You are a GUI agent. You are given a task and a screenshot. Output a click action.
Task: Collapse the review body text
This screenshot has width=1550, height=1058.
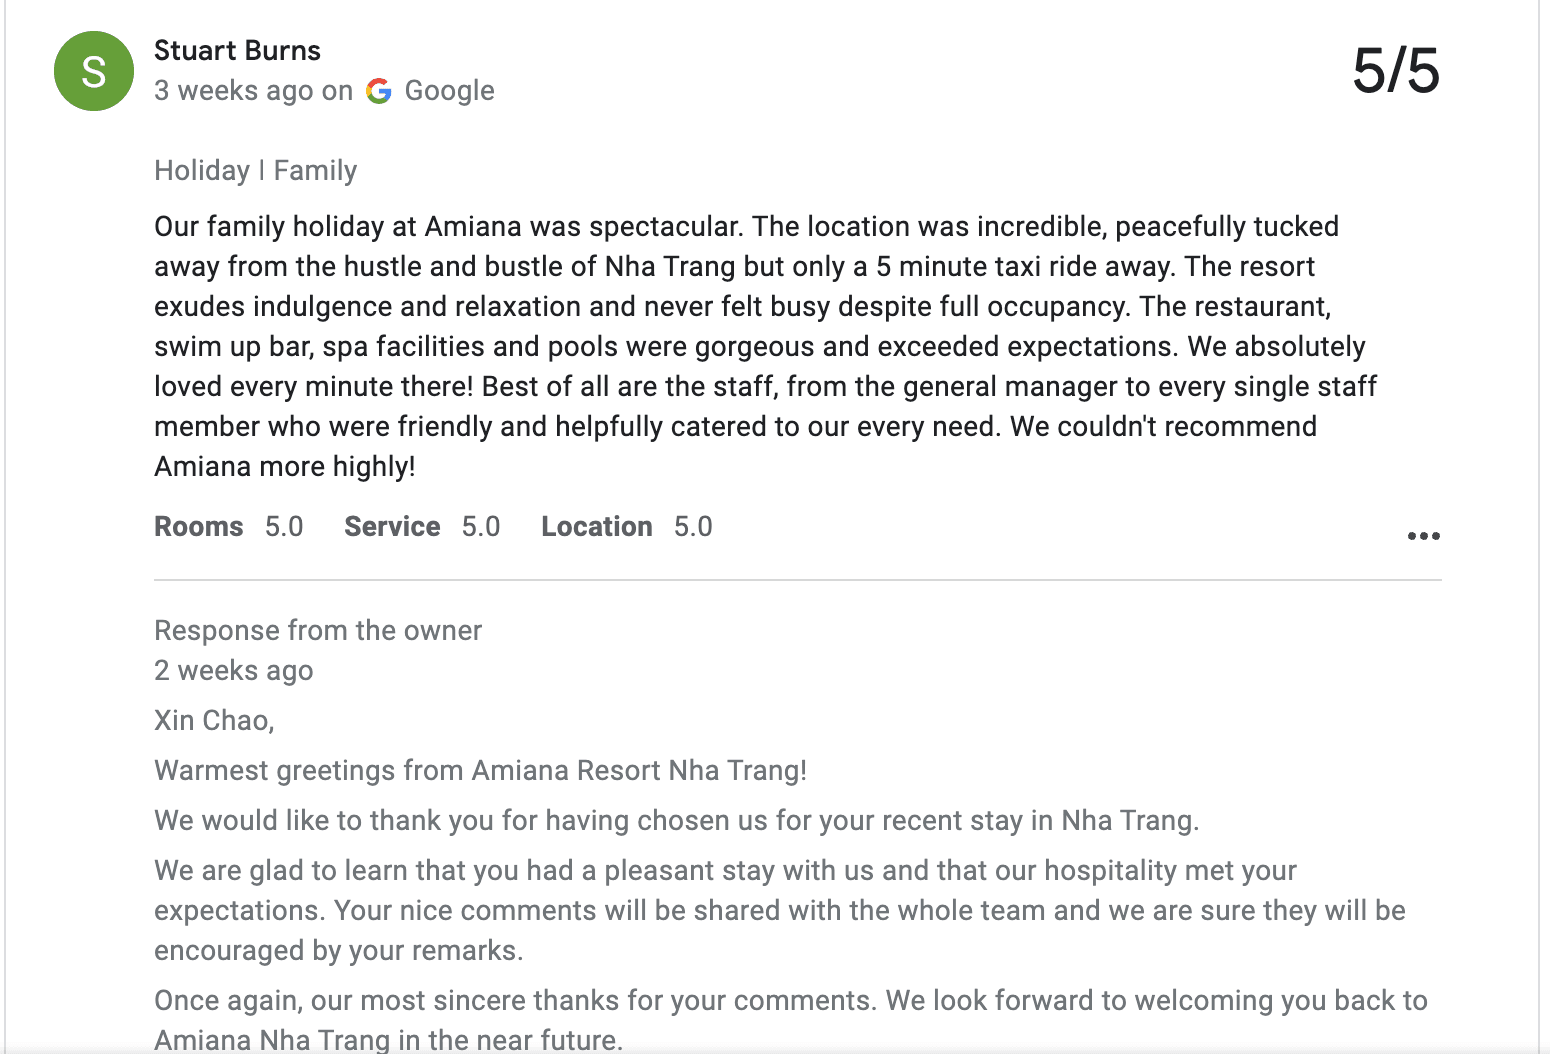(765, 345)
